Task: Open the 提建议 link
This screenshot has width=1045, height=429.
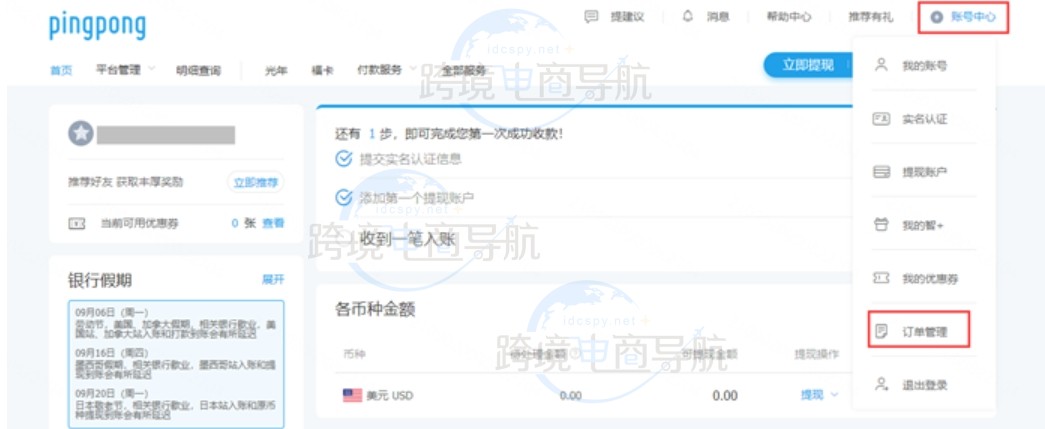Action: [627, 17]
